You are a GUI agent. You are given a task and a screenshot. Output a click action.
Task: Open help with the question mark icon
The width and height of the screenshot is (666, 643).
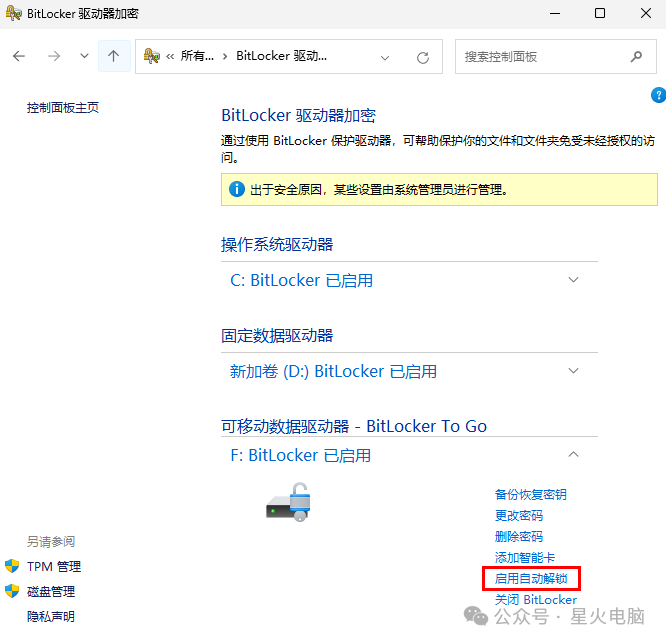click(658, 95)
